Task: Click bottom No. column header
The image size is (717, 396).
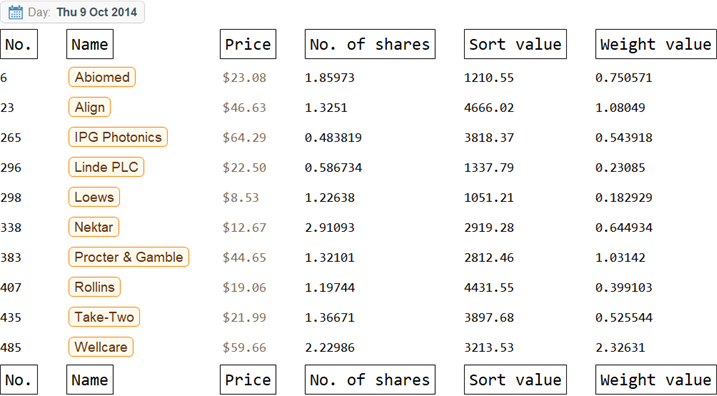Action: point(19,380)
